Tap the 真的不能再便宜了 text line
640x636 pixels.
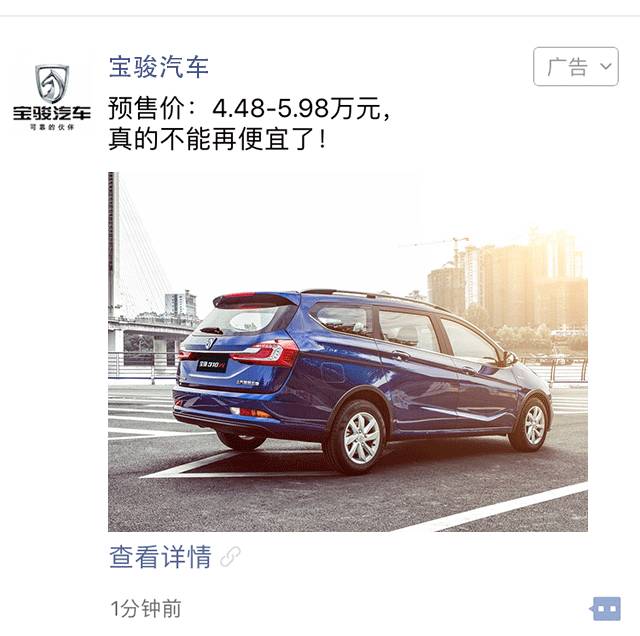217,139
